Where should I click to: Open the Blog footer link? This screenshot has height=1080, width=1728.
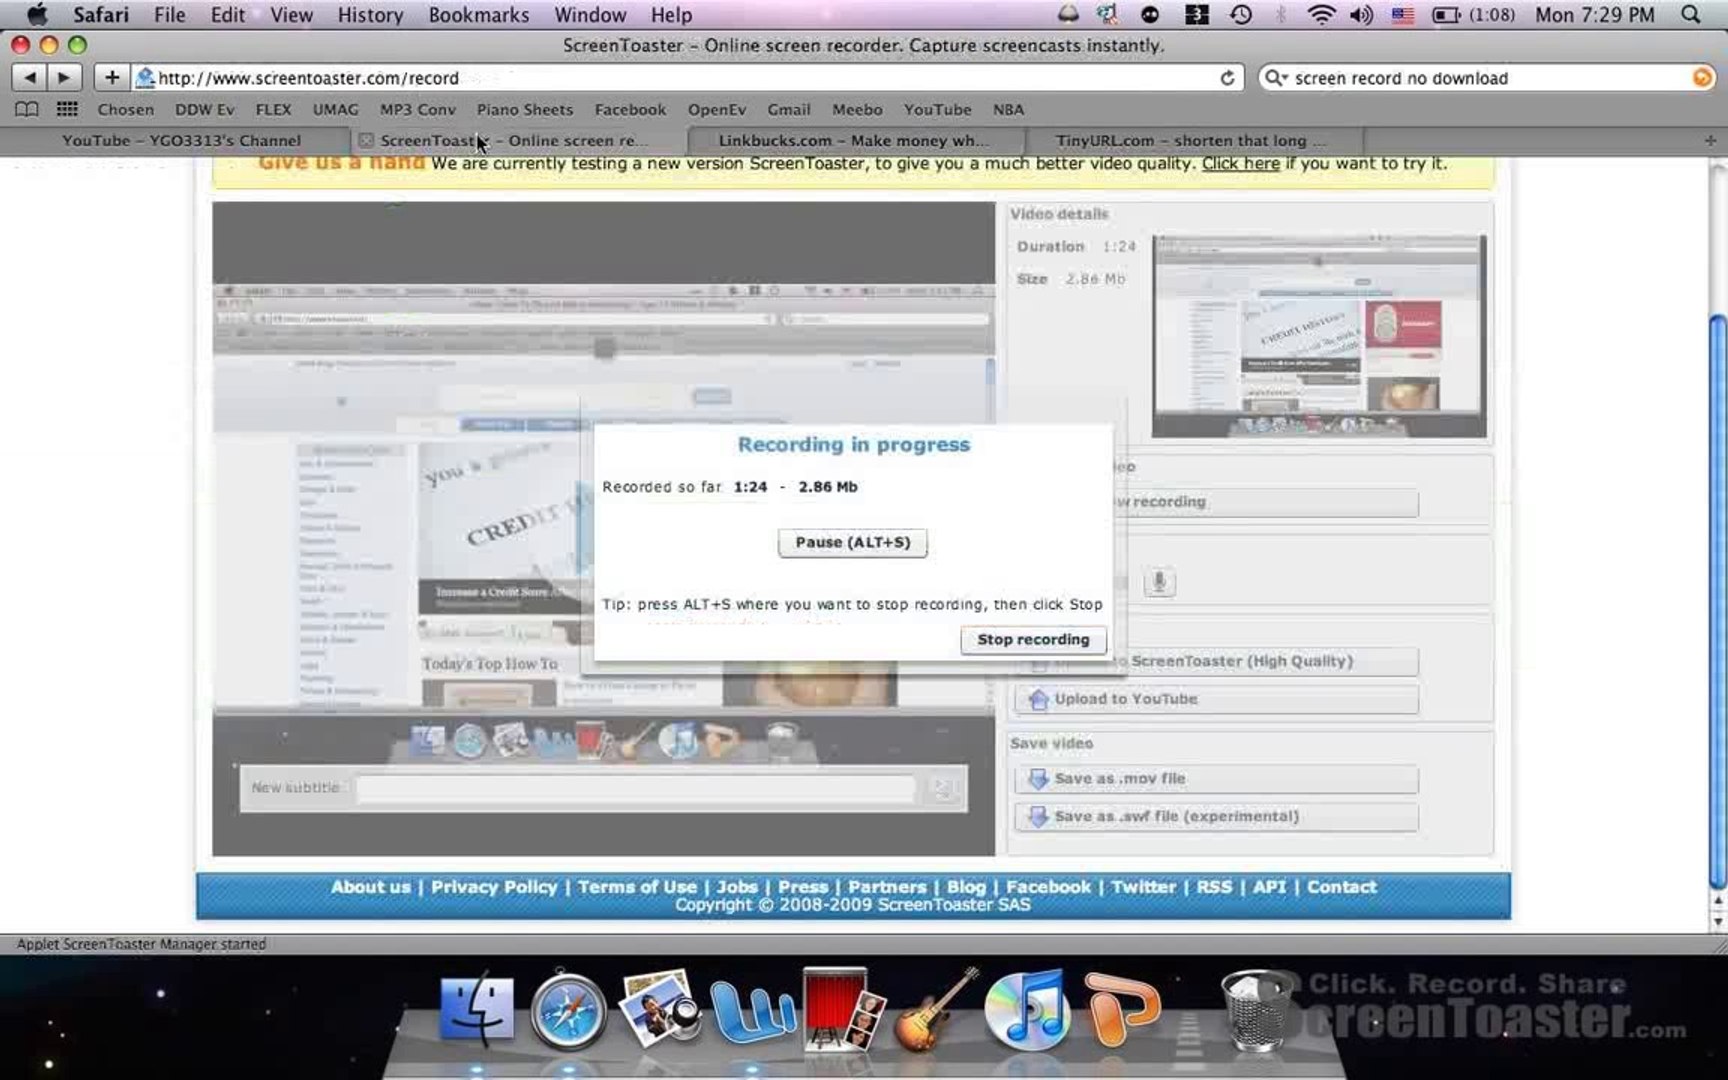(x=966, y=887)
